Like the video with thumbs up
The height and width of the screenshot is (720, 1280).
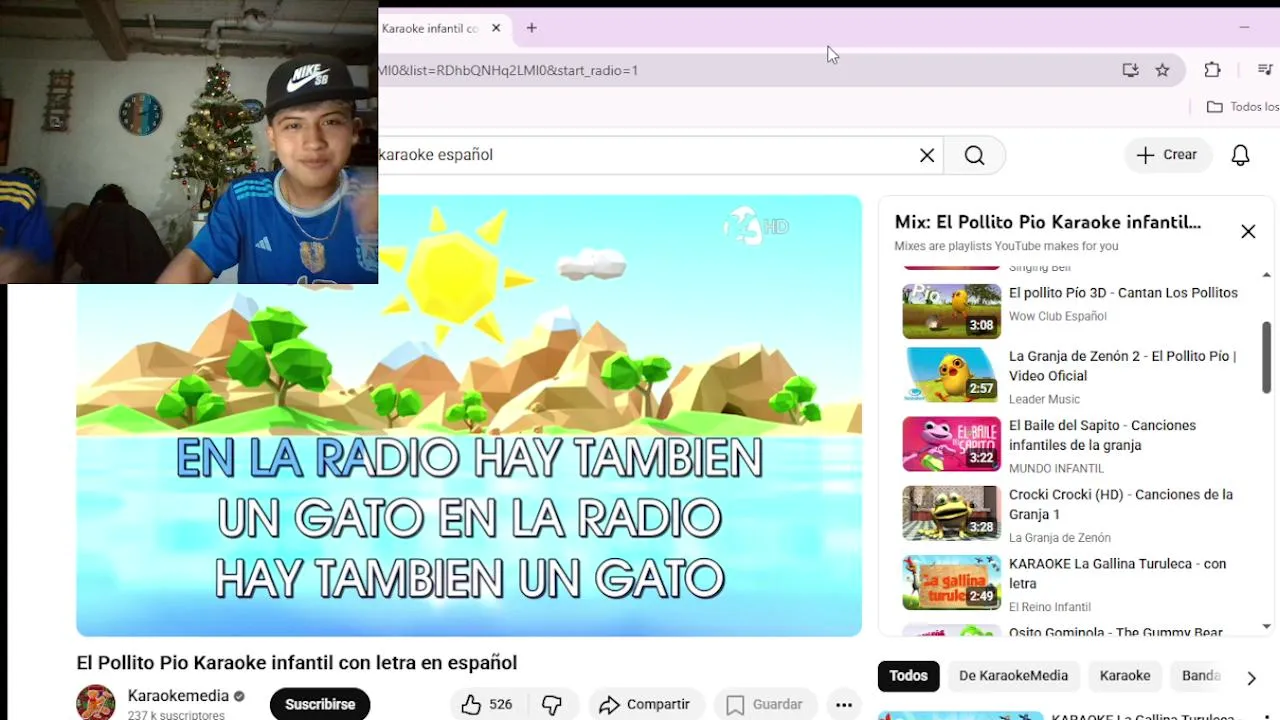point(486,705)
